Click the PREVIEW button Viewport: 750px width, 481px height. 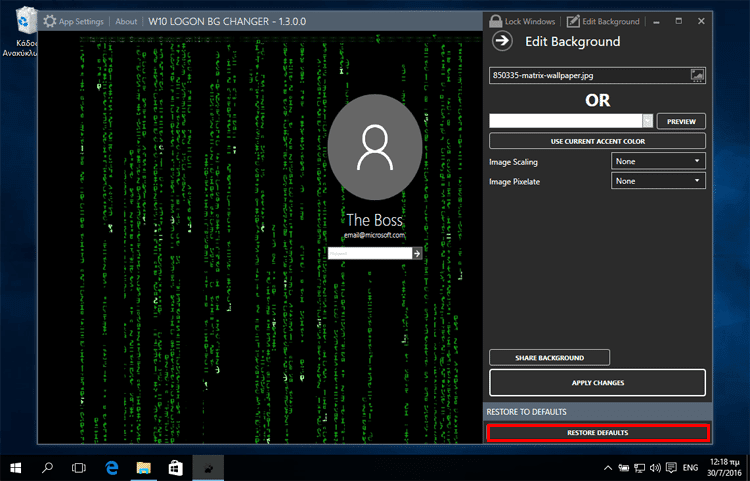pos(681,121)
